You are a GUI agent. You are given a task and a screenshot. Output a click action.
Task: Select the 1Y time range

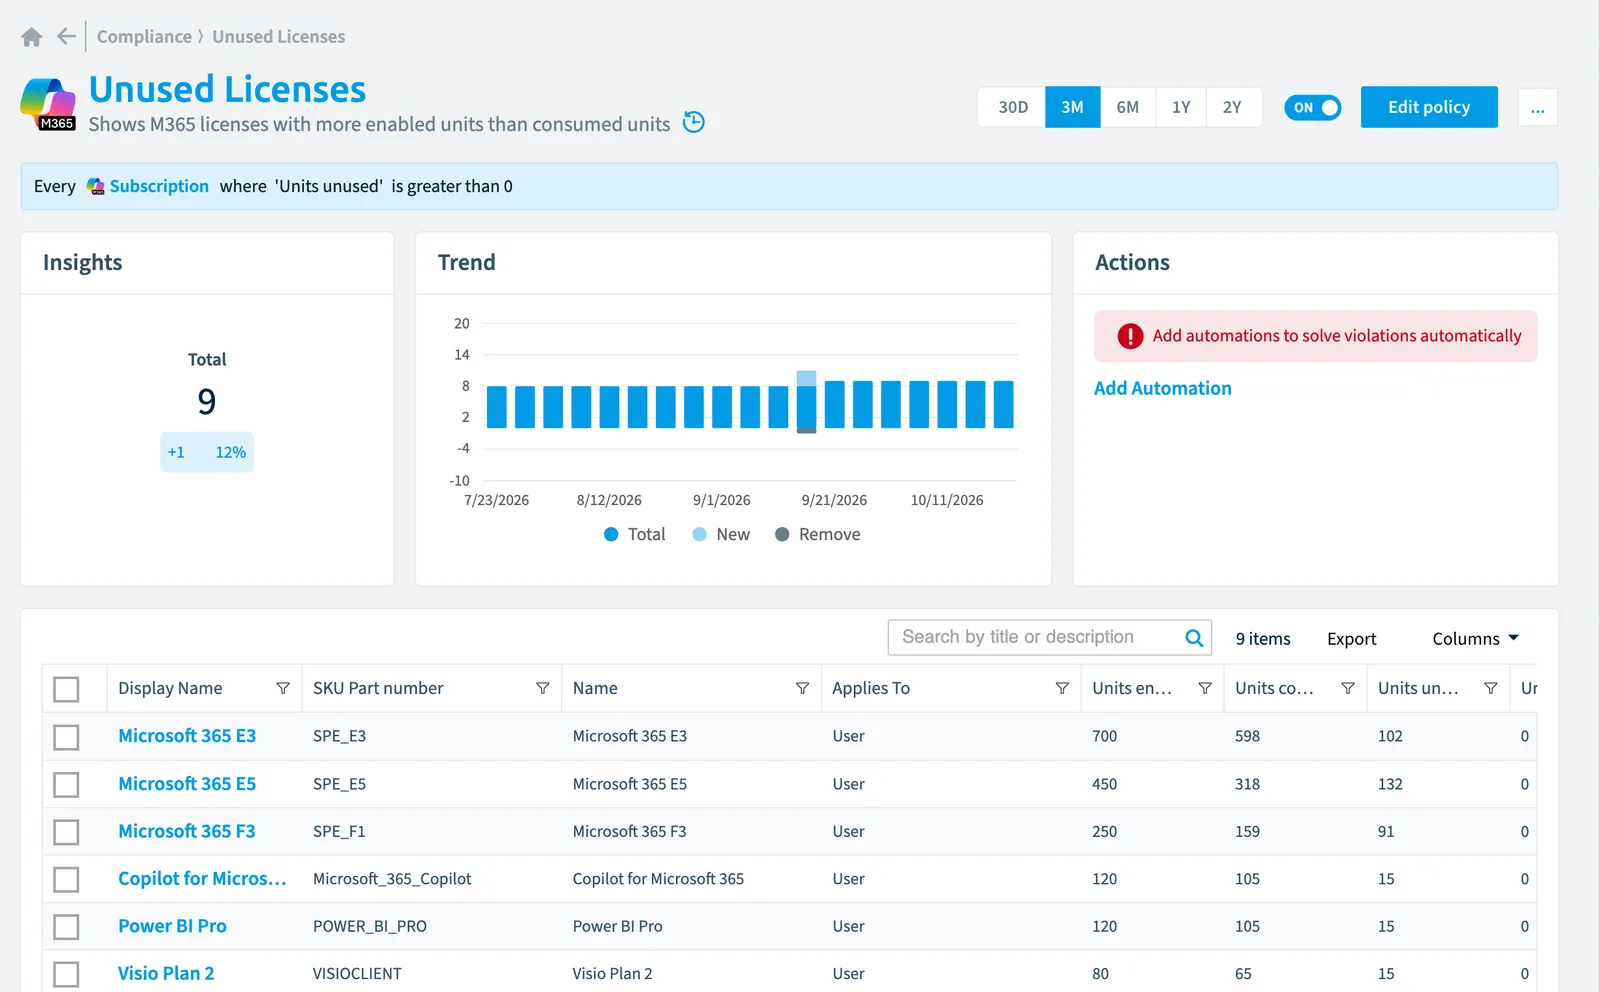click(x=1181, y=107)
